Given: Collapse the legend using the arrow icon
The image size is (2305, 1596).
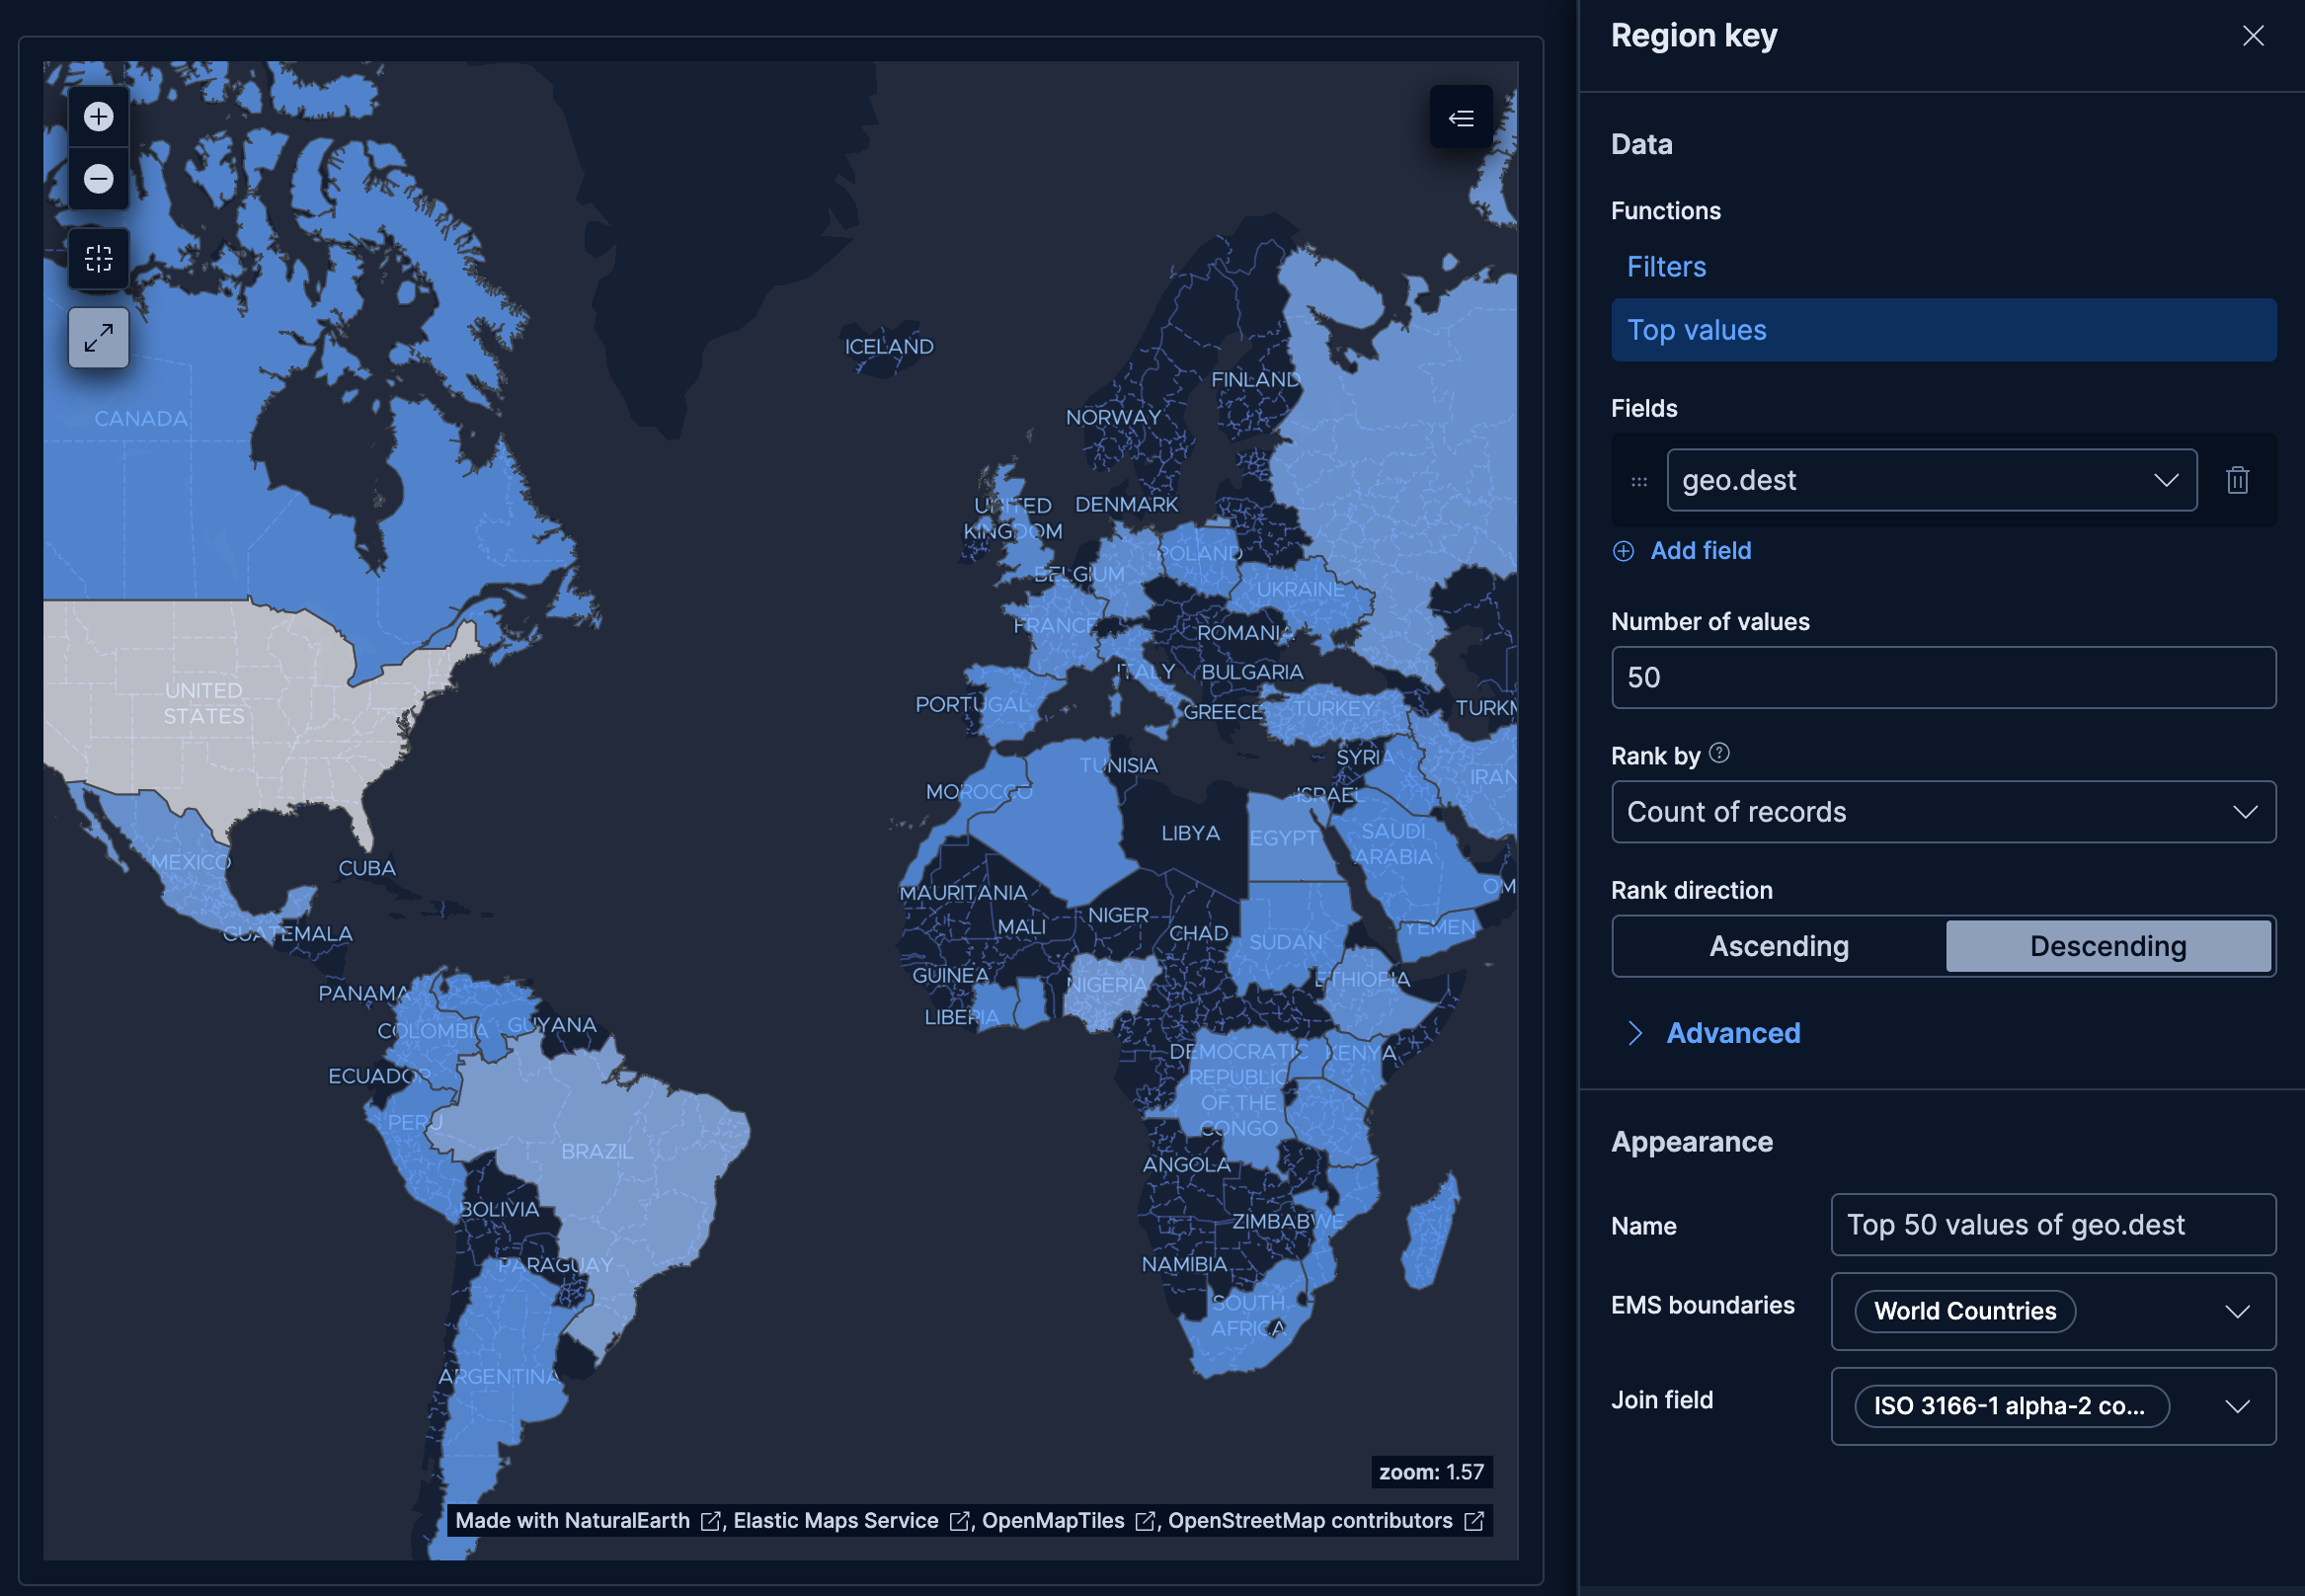Looking at the screenshot, I should pyautogui.click(x=1460, y=117).
